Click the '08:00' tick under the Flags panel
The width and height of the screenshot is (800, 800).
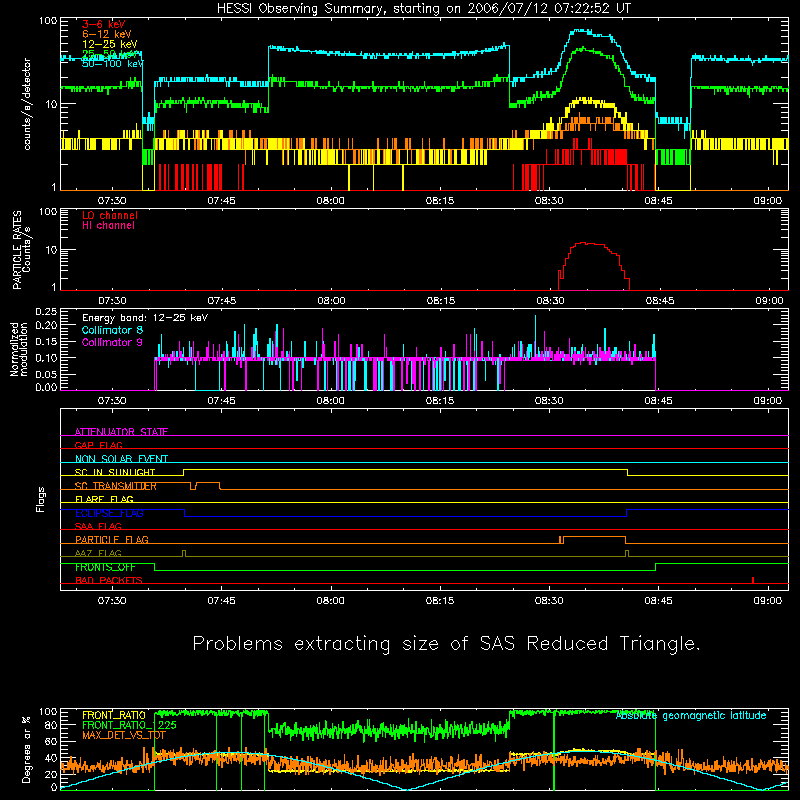tap(331, 601)
